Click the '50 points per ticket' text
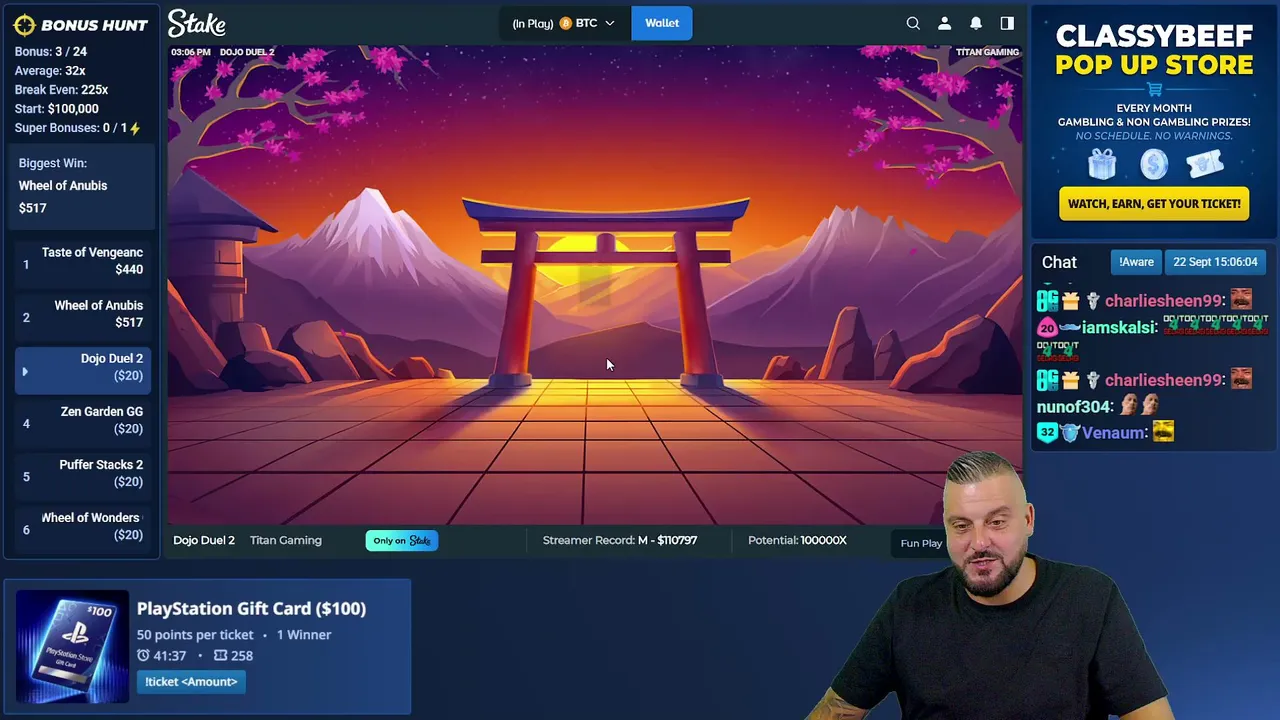Image resolution: width=1280 pixels, height=720 pixels. click(x=195, y=635)
